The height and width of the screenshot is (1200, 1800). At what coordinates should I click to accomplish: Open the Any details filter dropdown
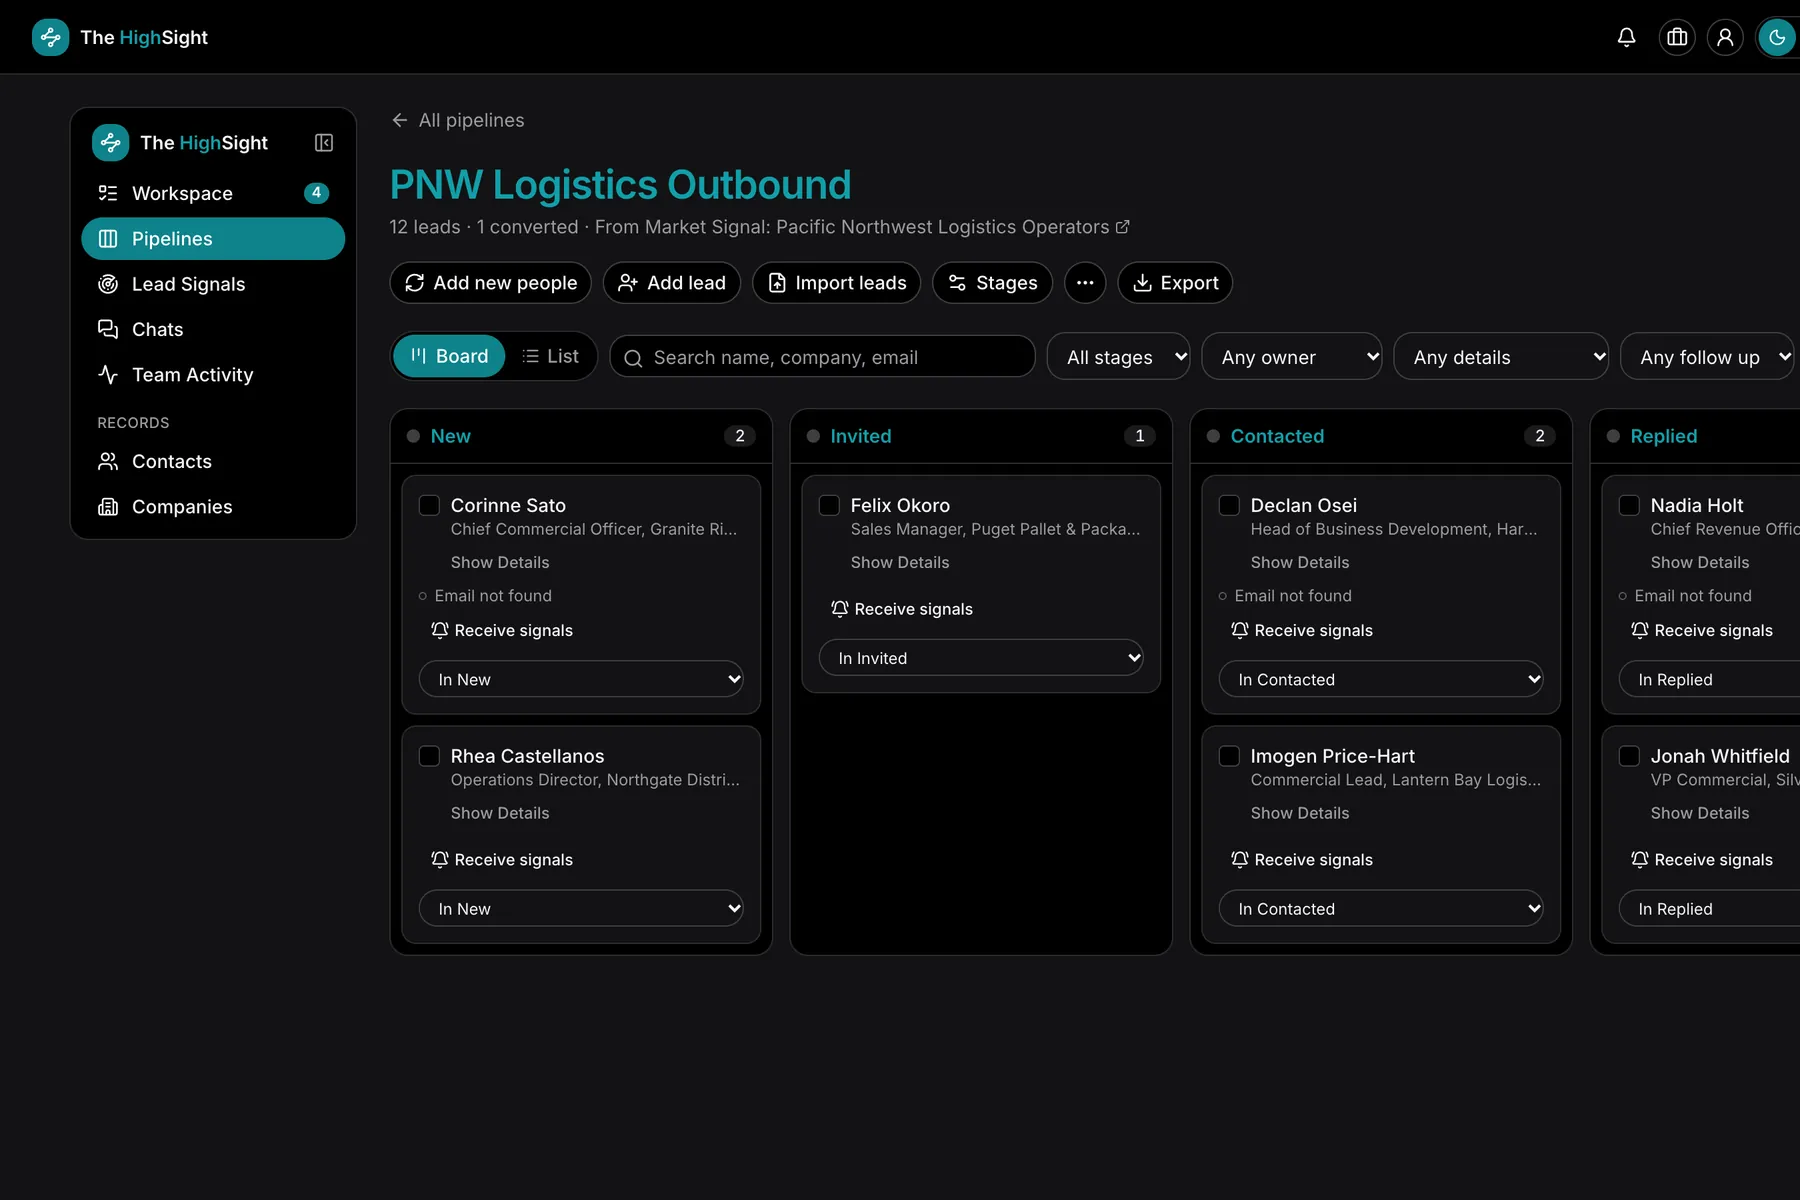click(x=1501, y=357)
